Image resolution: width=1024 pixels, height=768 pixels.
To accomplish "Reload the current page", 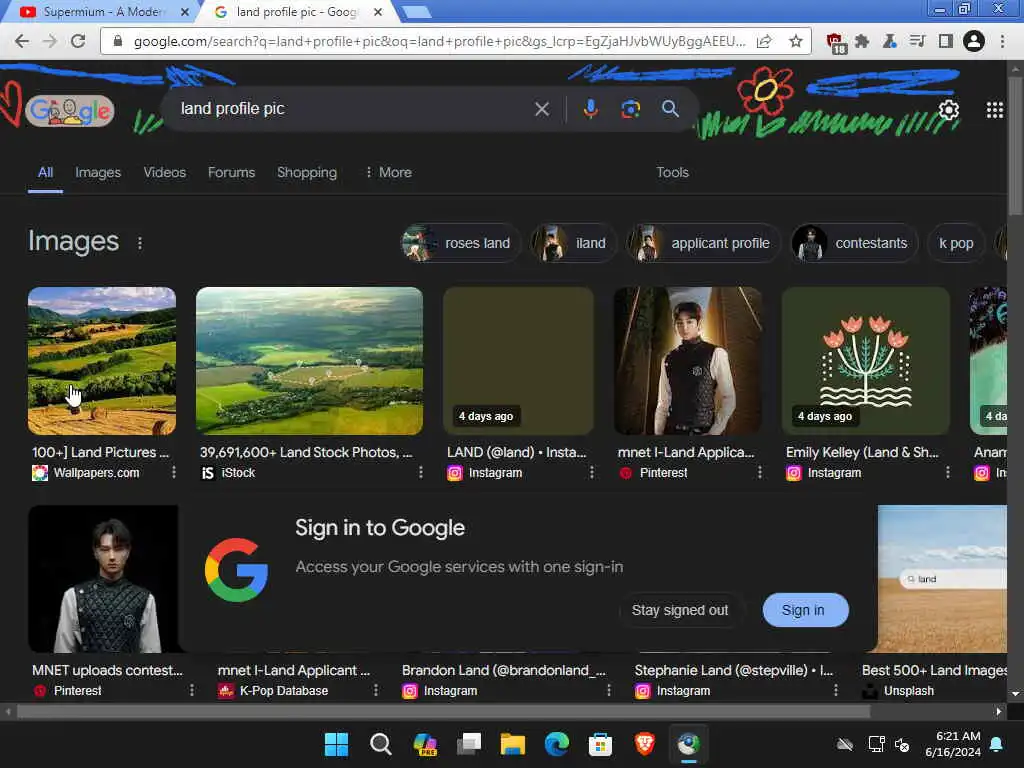I will point(78,41).
